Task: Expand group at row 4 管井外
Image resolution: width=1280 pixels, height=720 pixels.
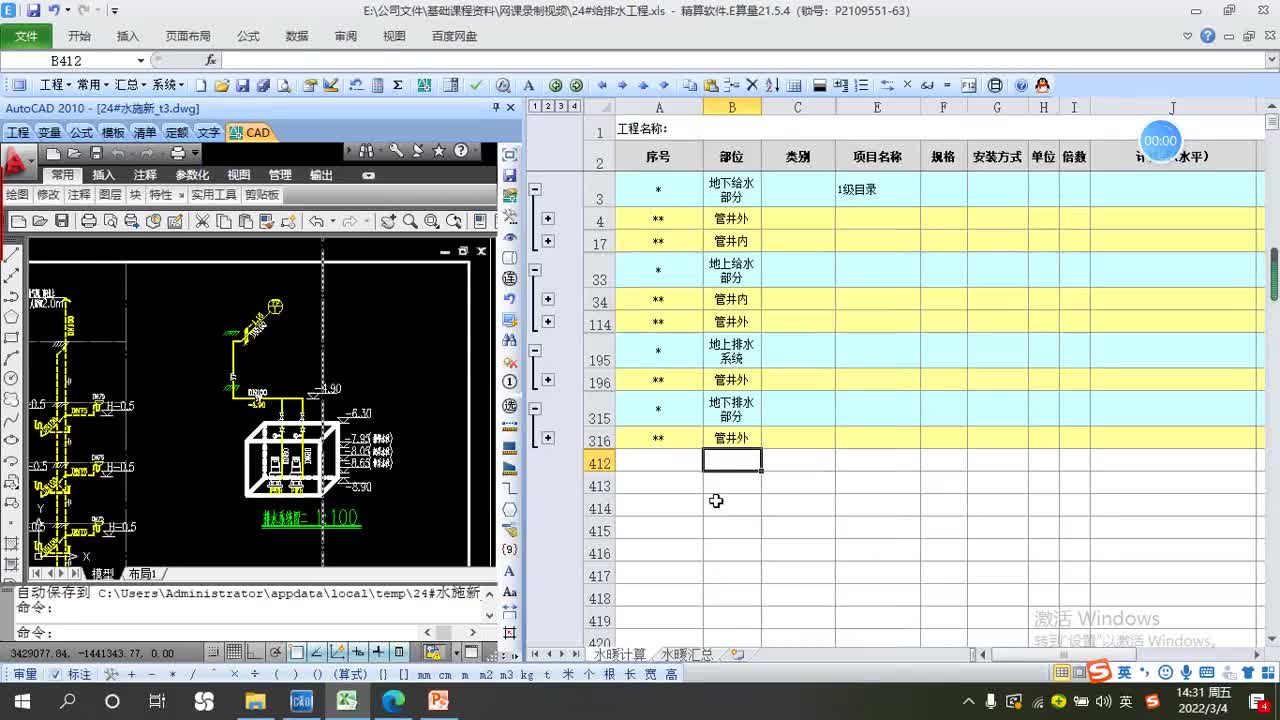Action: tap(548, 218)
